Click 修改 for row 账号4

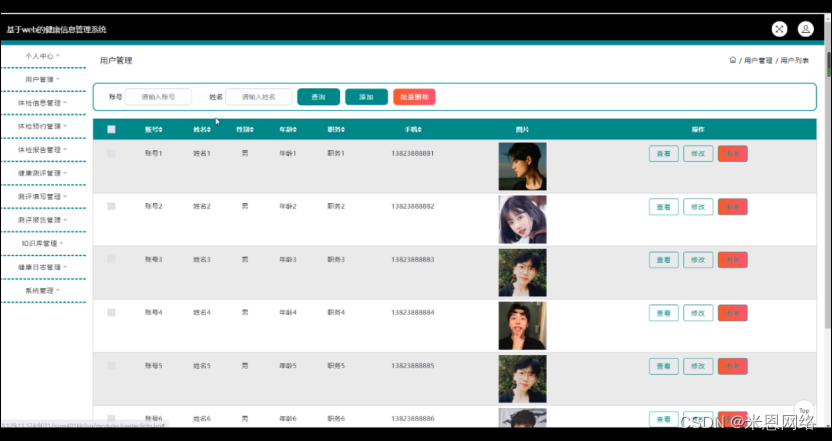coord(698,313)
